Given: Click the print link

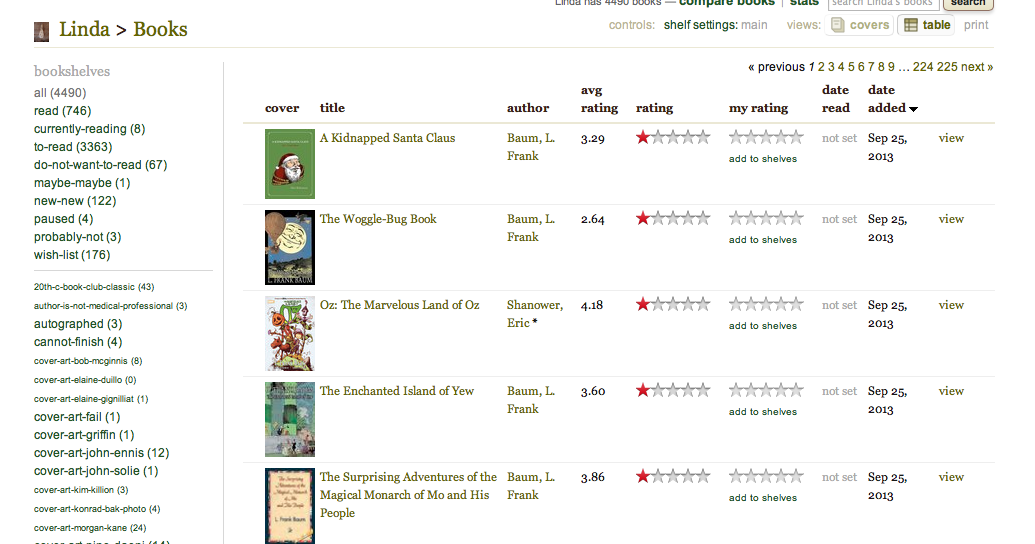Looking at the screenshot, I should 976,25.
